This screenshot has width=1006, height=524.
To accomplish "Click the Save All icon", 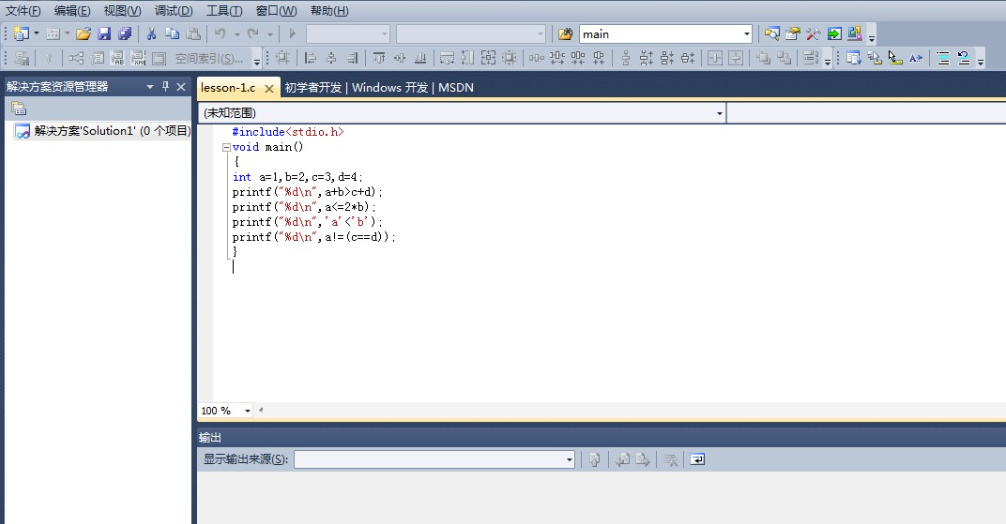I will pos(124,34).
